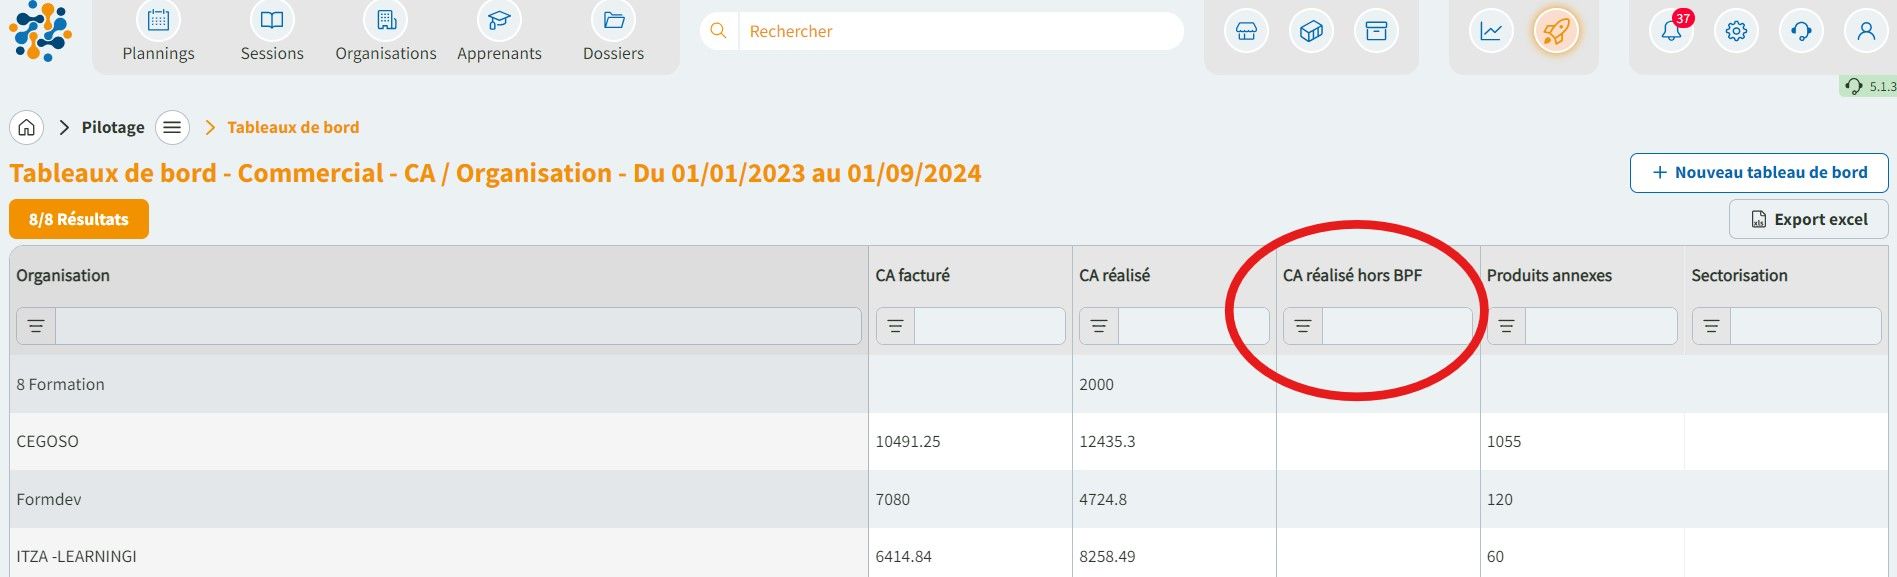Focus the Rechercher search field

click(960, 32)
